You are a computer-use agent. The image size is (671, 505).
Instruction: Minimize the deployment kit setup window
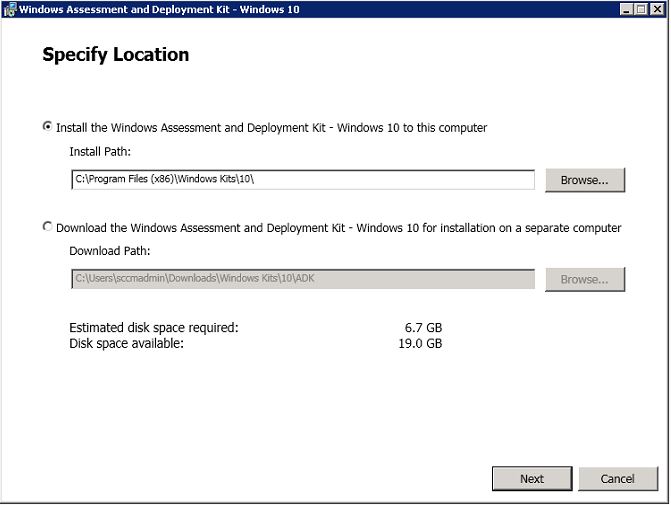pos(626,10)
